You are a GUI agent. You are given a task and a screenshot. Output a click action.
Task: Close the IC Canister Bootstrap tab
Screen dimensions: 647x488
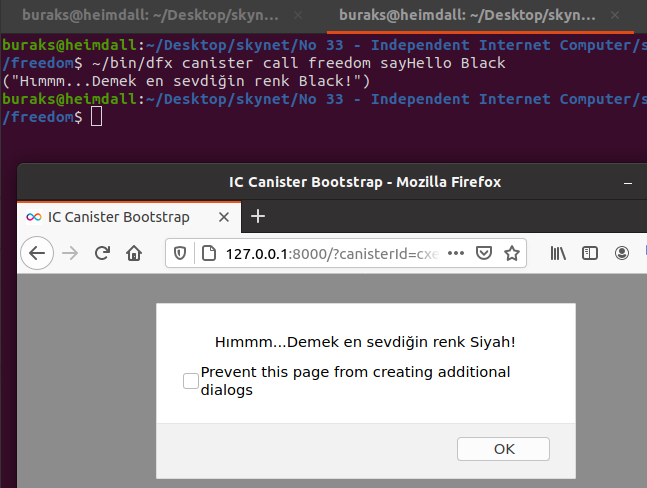(x=224, y=217)
